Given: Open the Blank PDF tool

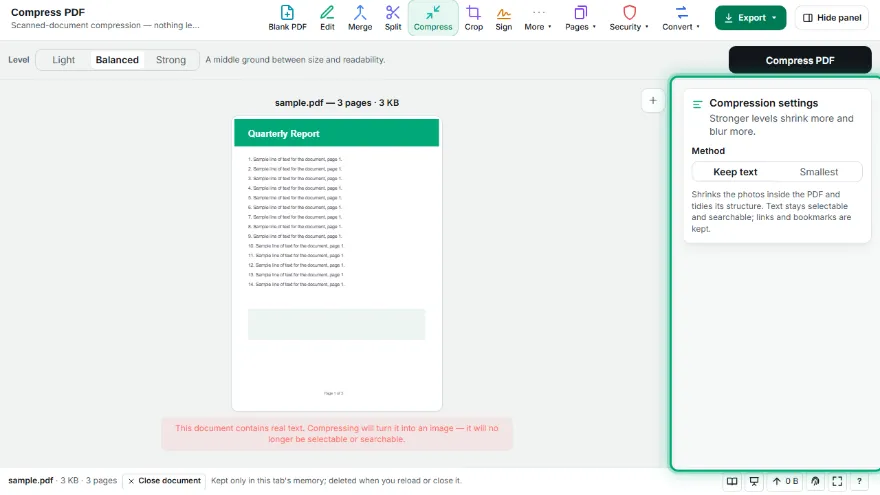Looking at the screenshot, I should pyautogui.click(x=287, y=18).
